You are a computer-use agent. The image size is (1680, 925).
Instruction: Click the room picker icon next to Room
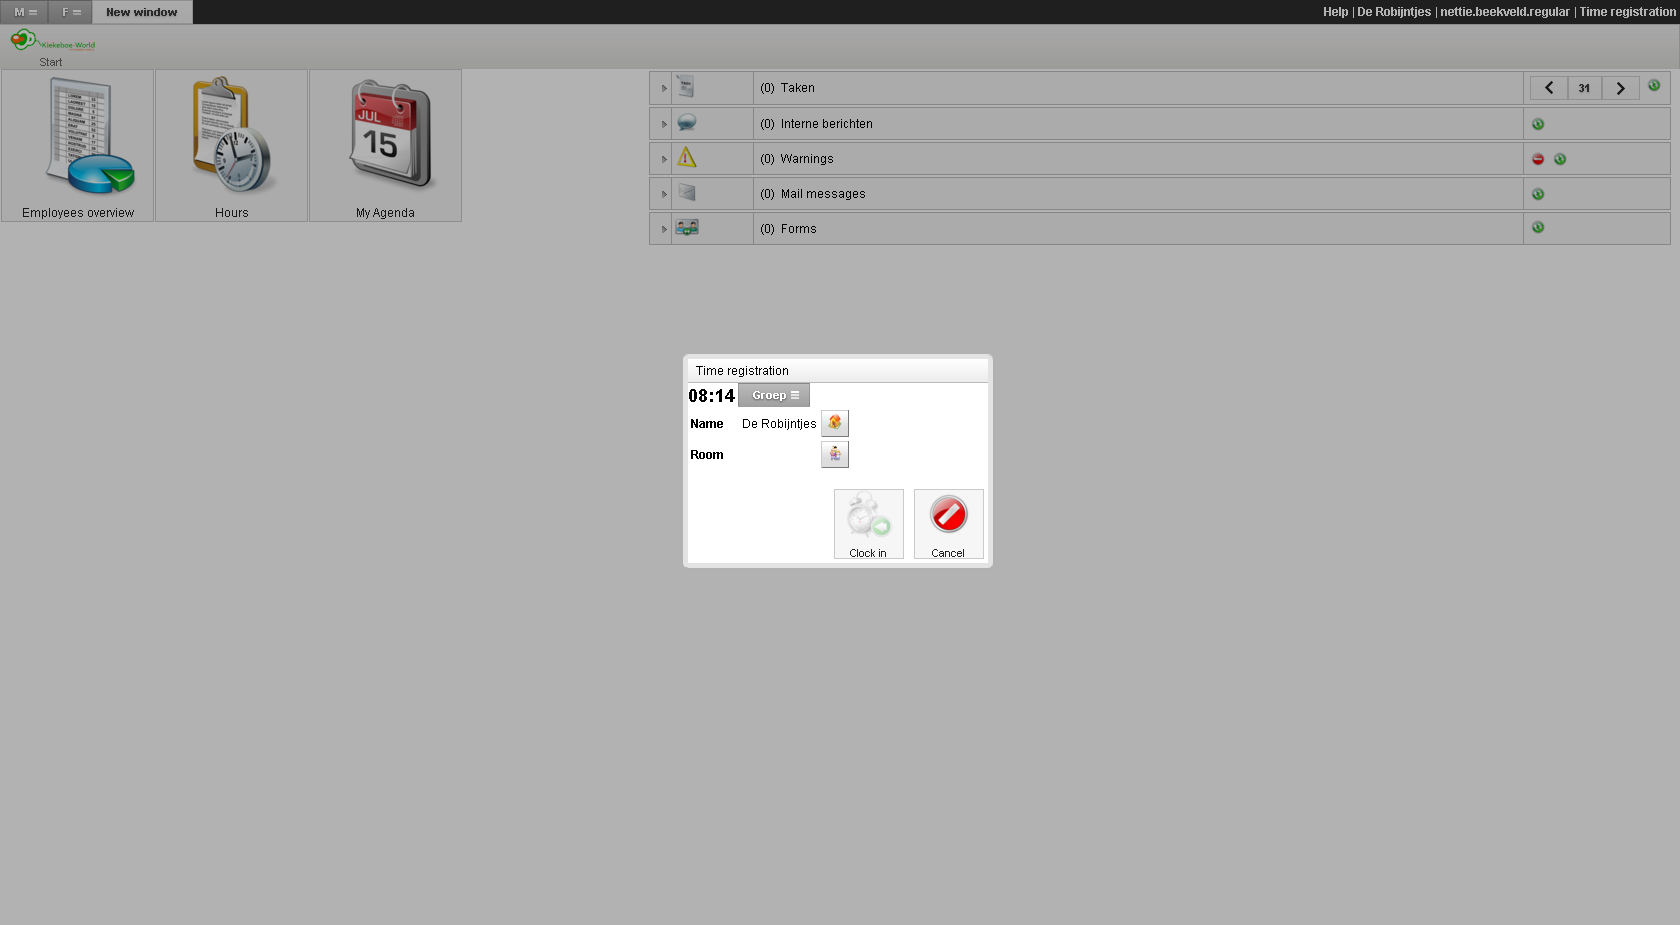pyautogui.click(x=834, y=454)
